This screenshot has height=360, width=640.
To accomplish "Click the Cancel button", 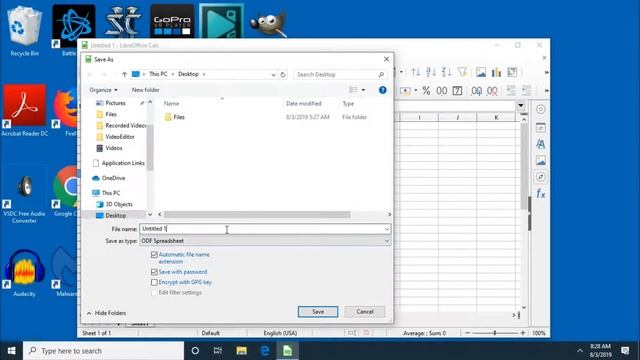I will (x=364, y=311).
